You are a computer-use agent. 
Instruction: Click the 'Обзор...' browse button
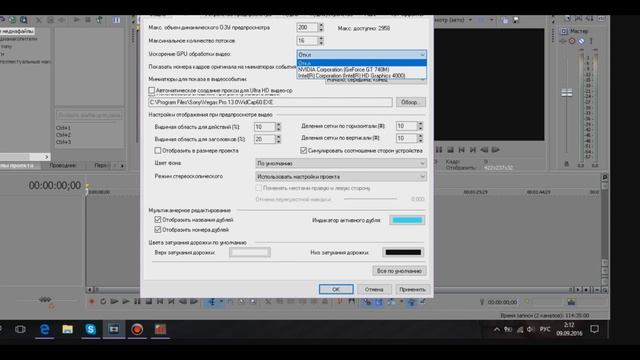click(x=410, y=102)
